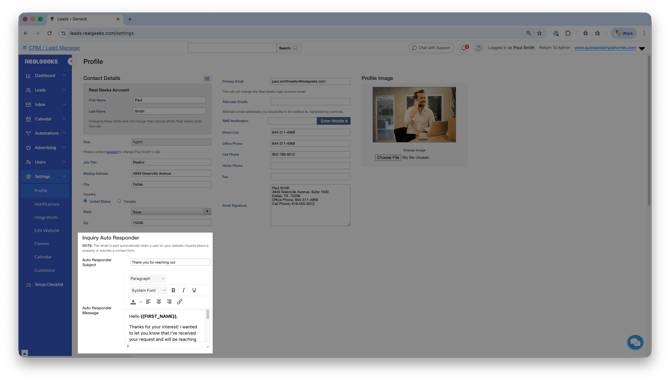Toggle bold formatting in the auto responder editor
The width and height of the screenshot is (670, 382).
tap(173, 290)
